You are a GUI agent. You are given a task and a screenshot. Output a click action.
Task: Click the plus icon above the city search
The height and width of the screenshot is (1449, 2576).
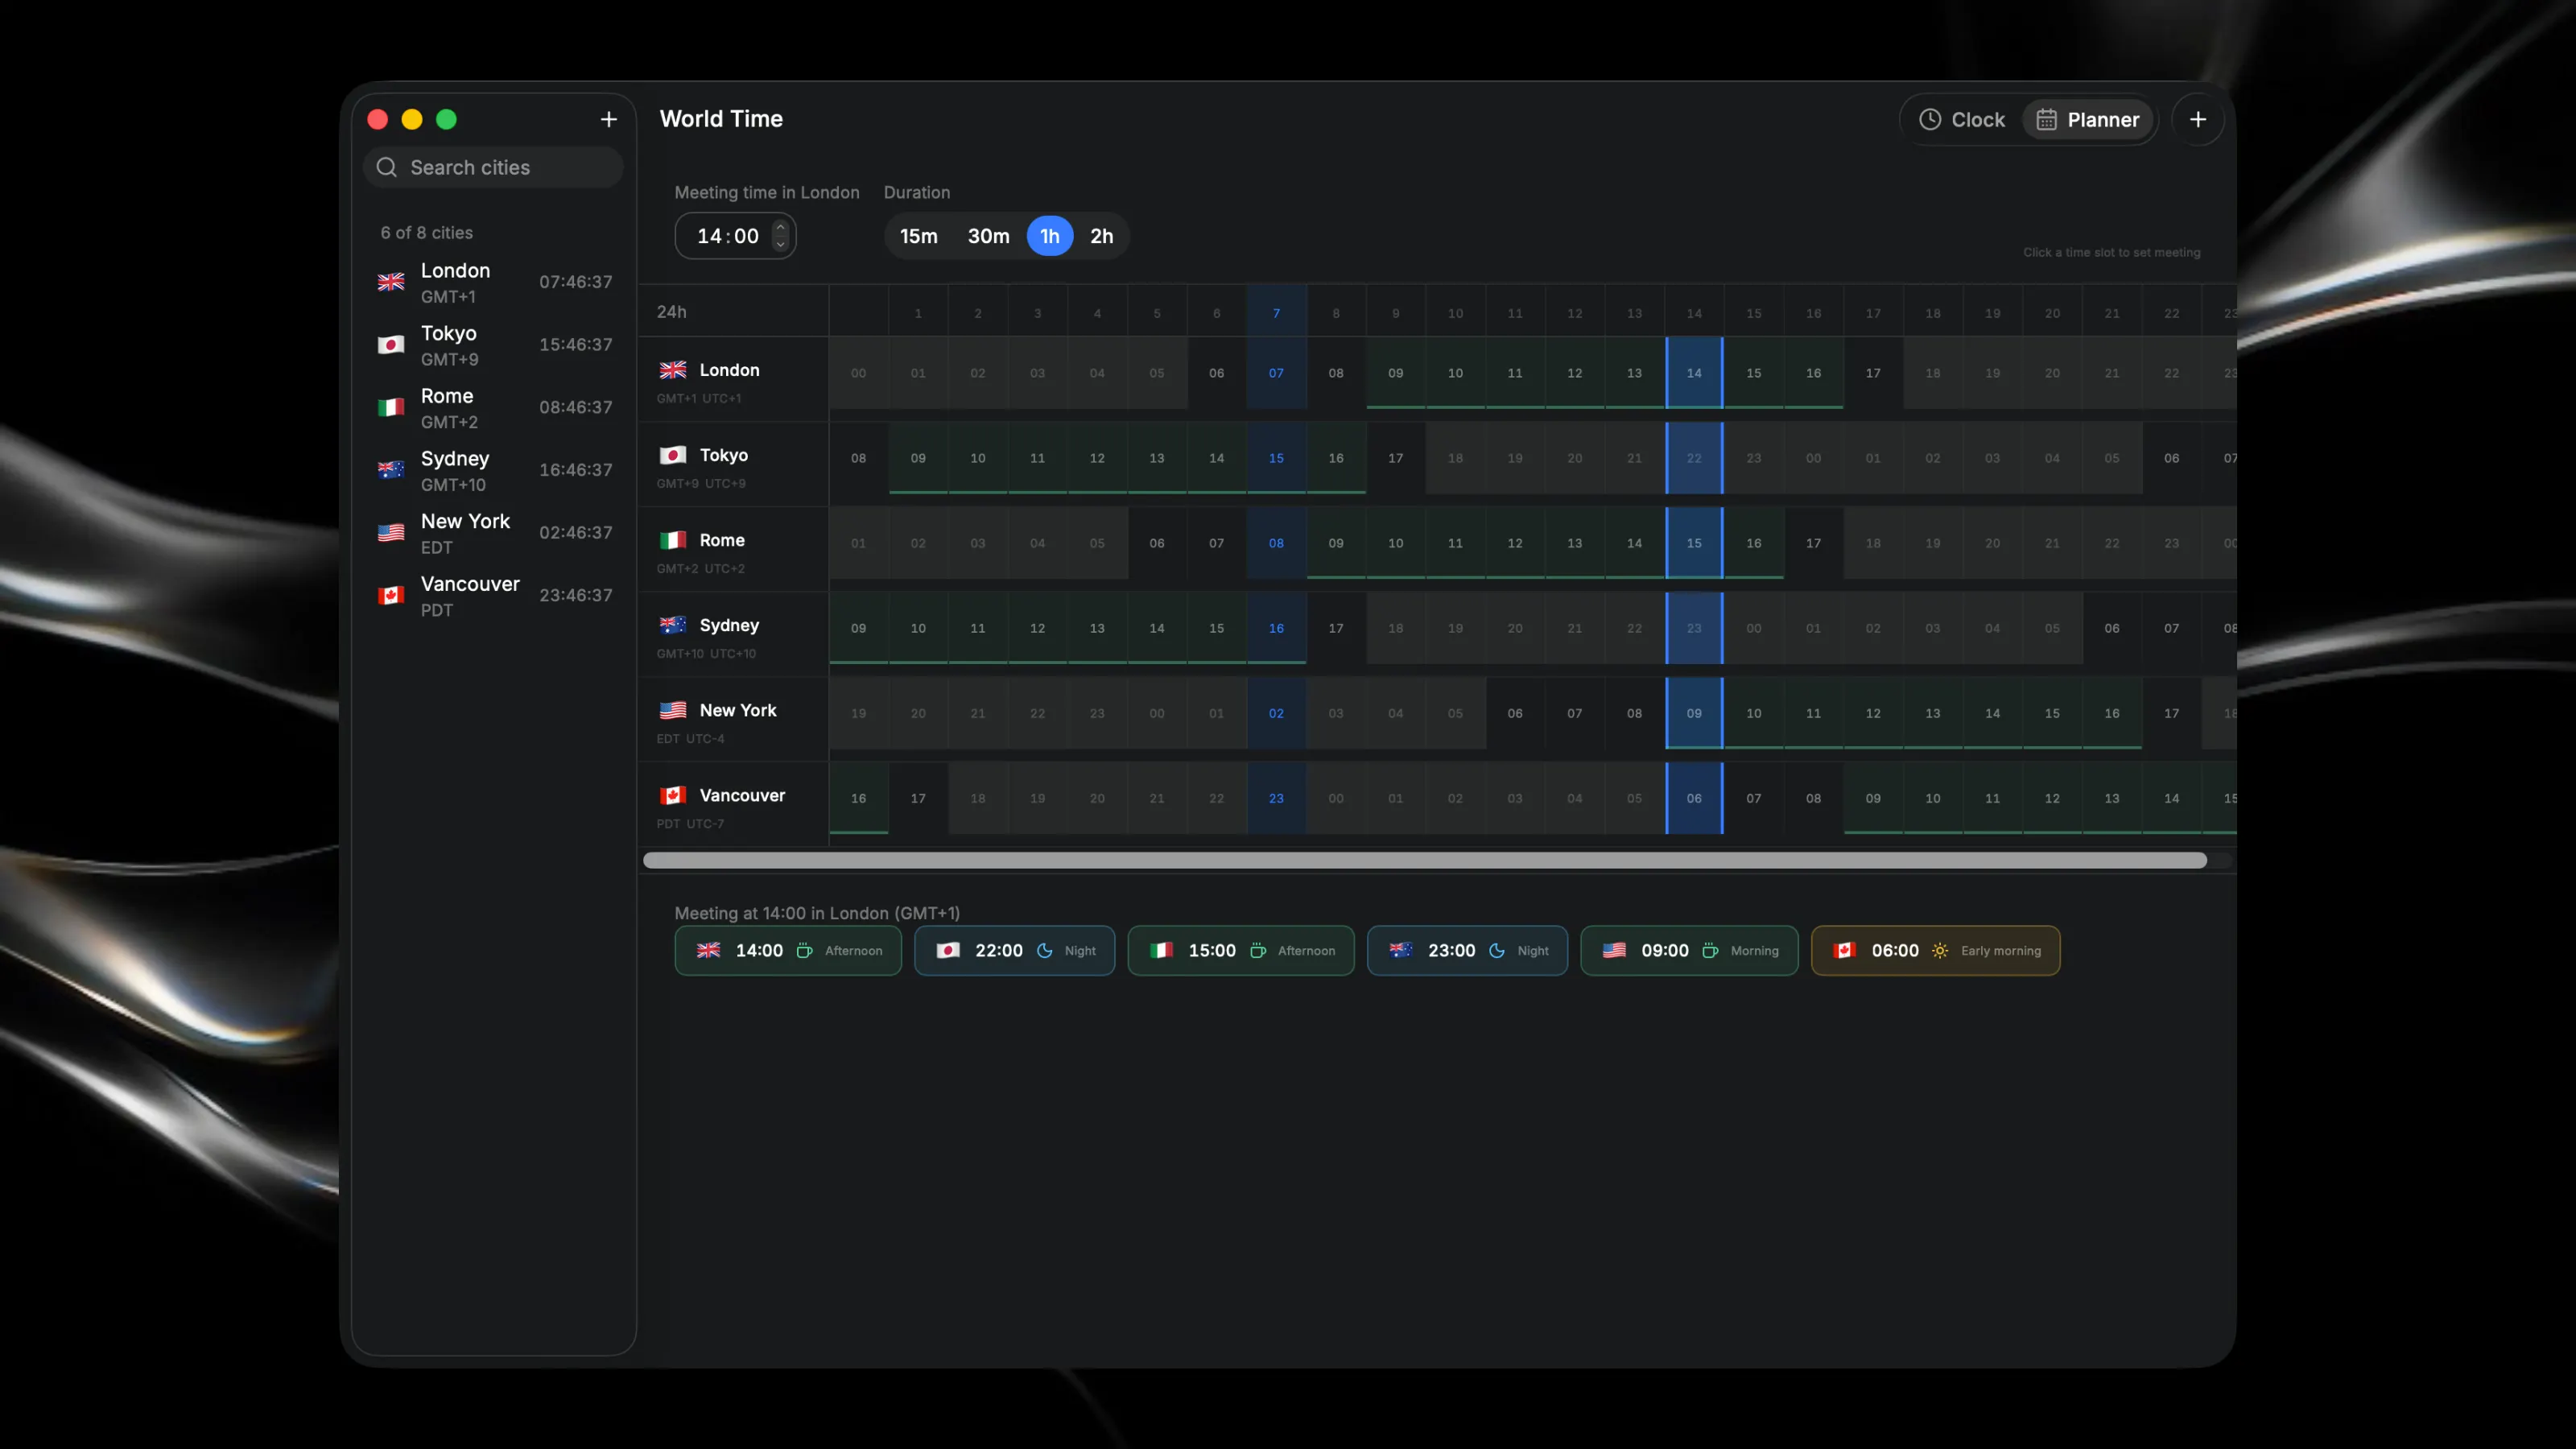tap(608, 119)
